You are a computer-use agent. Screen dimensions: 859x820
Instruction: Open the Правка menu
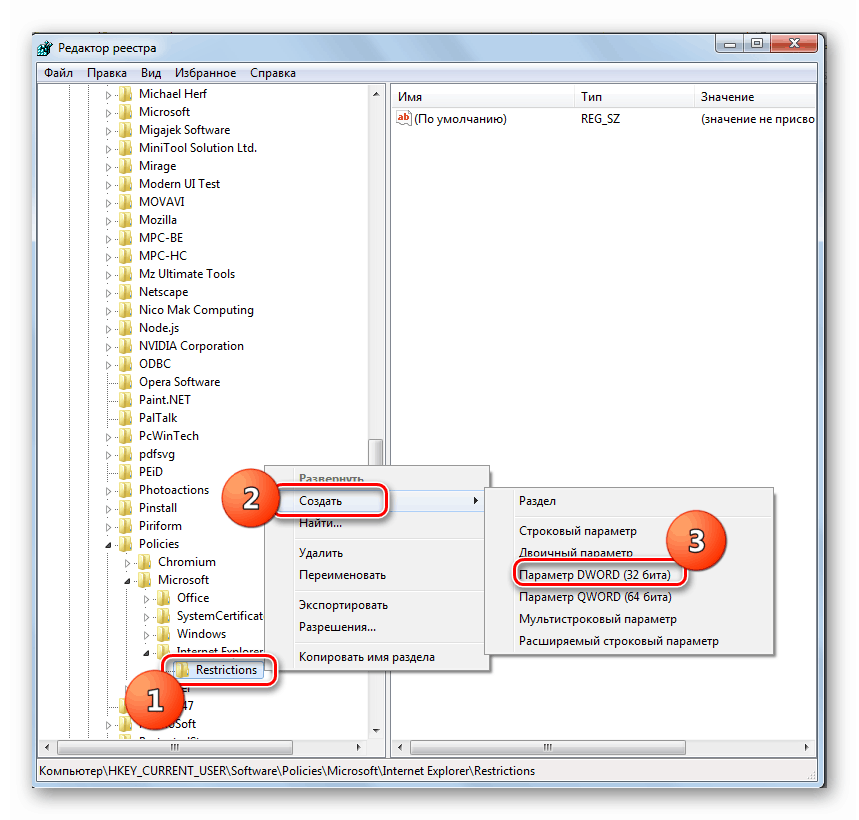(x=107, y=73)
